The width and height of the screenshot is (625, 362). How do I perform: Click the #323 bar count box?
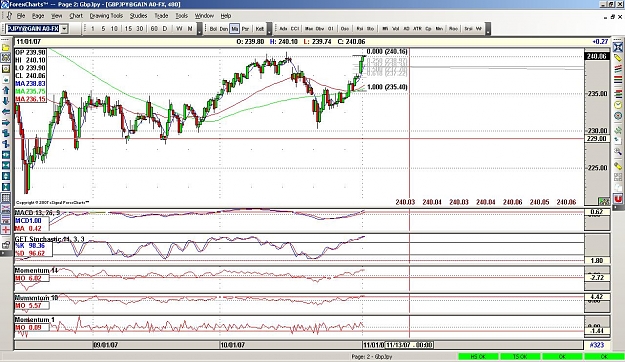click(597, 345)
